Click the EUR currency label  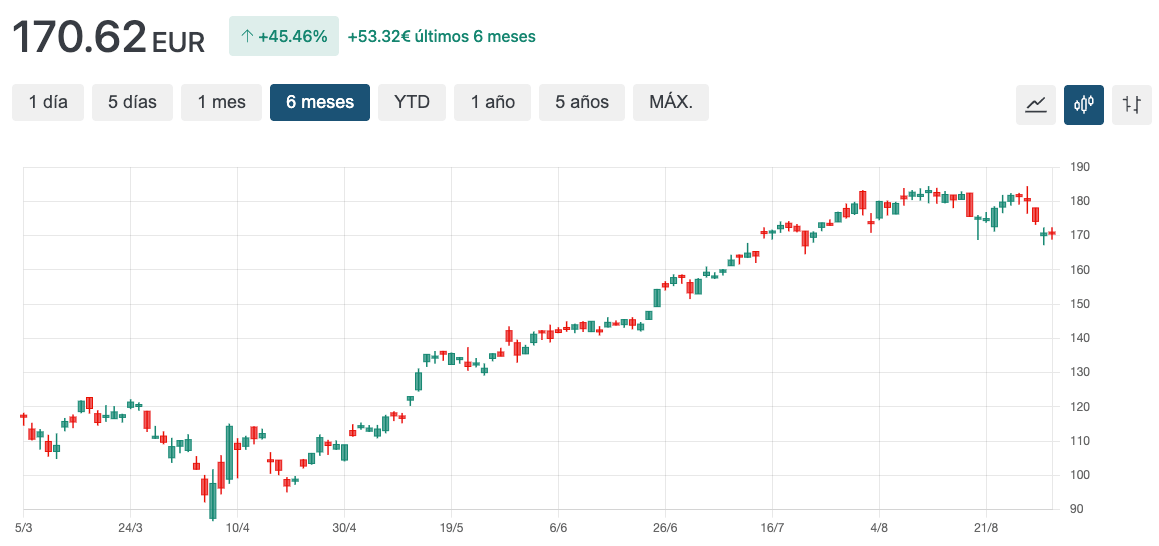[x=178, y=43]
